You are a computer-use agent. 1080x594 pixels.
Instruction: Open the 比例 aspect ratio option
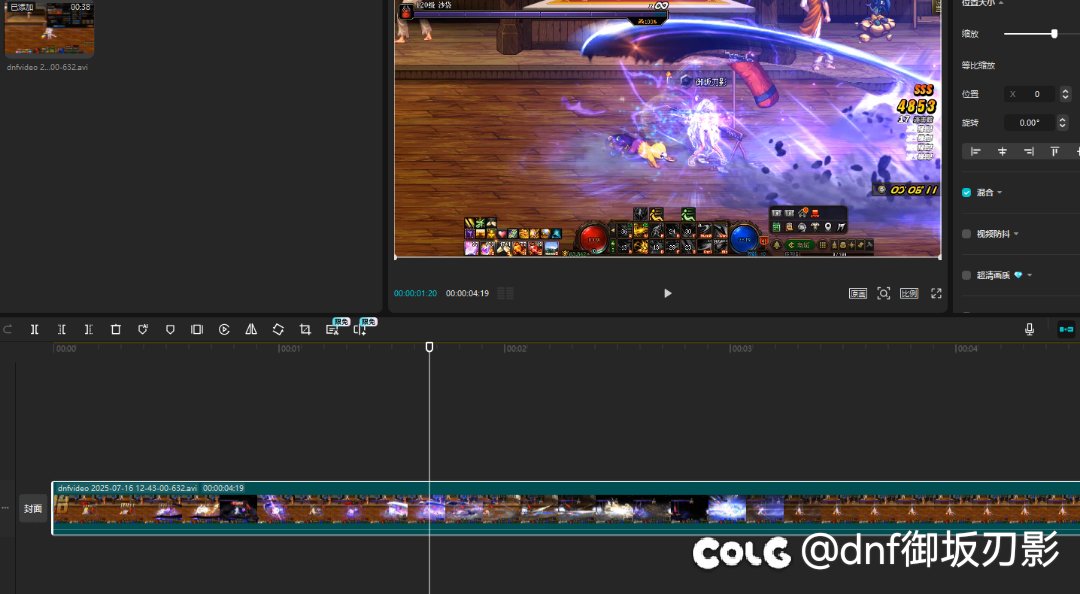click(909, 294)
